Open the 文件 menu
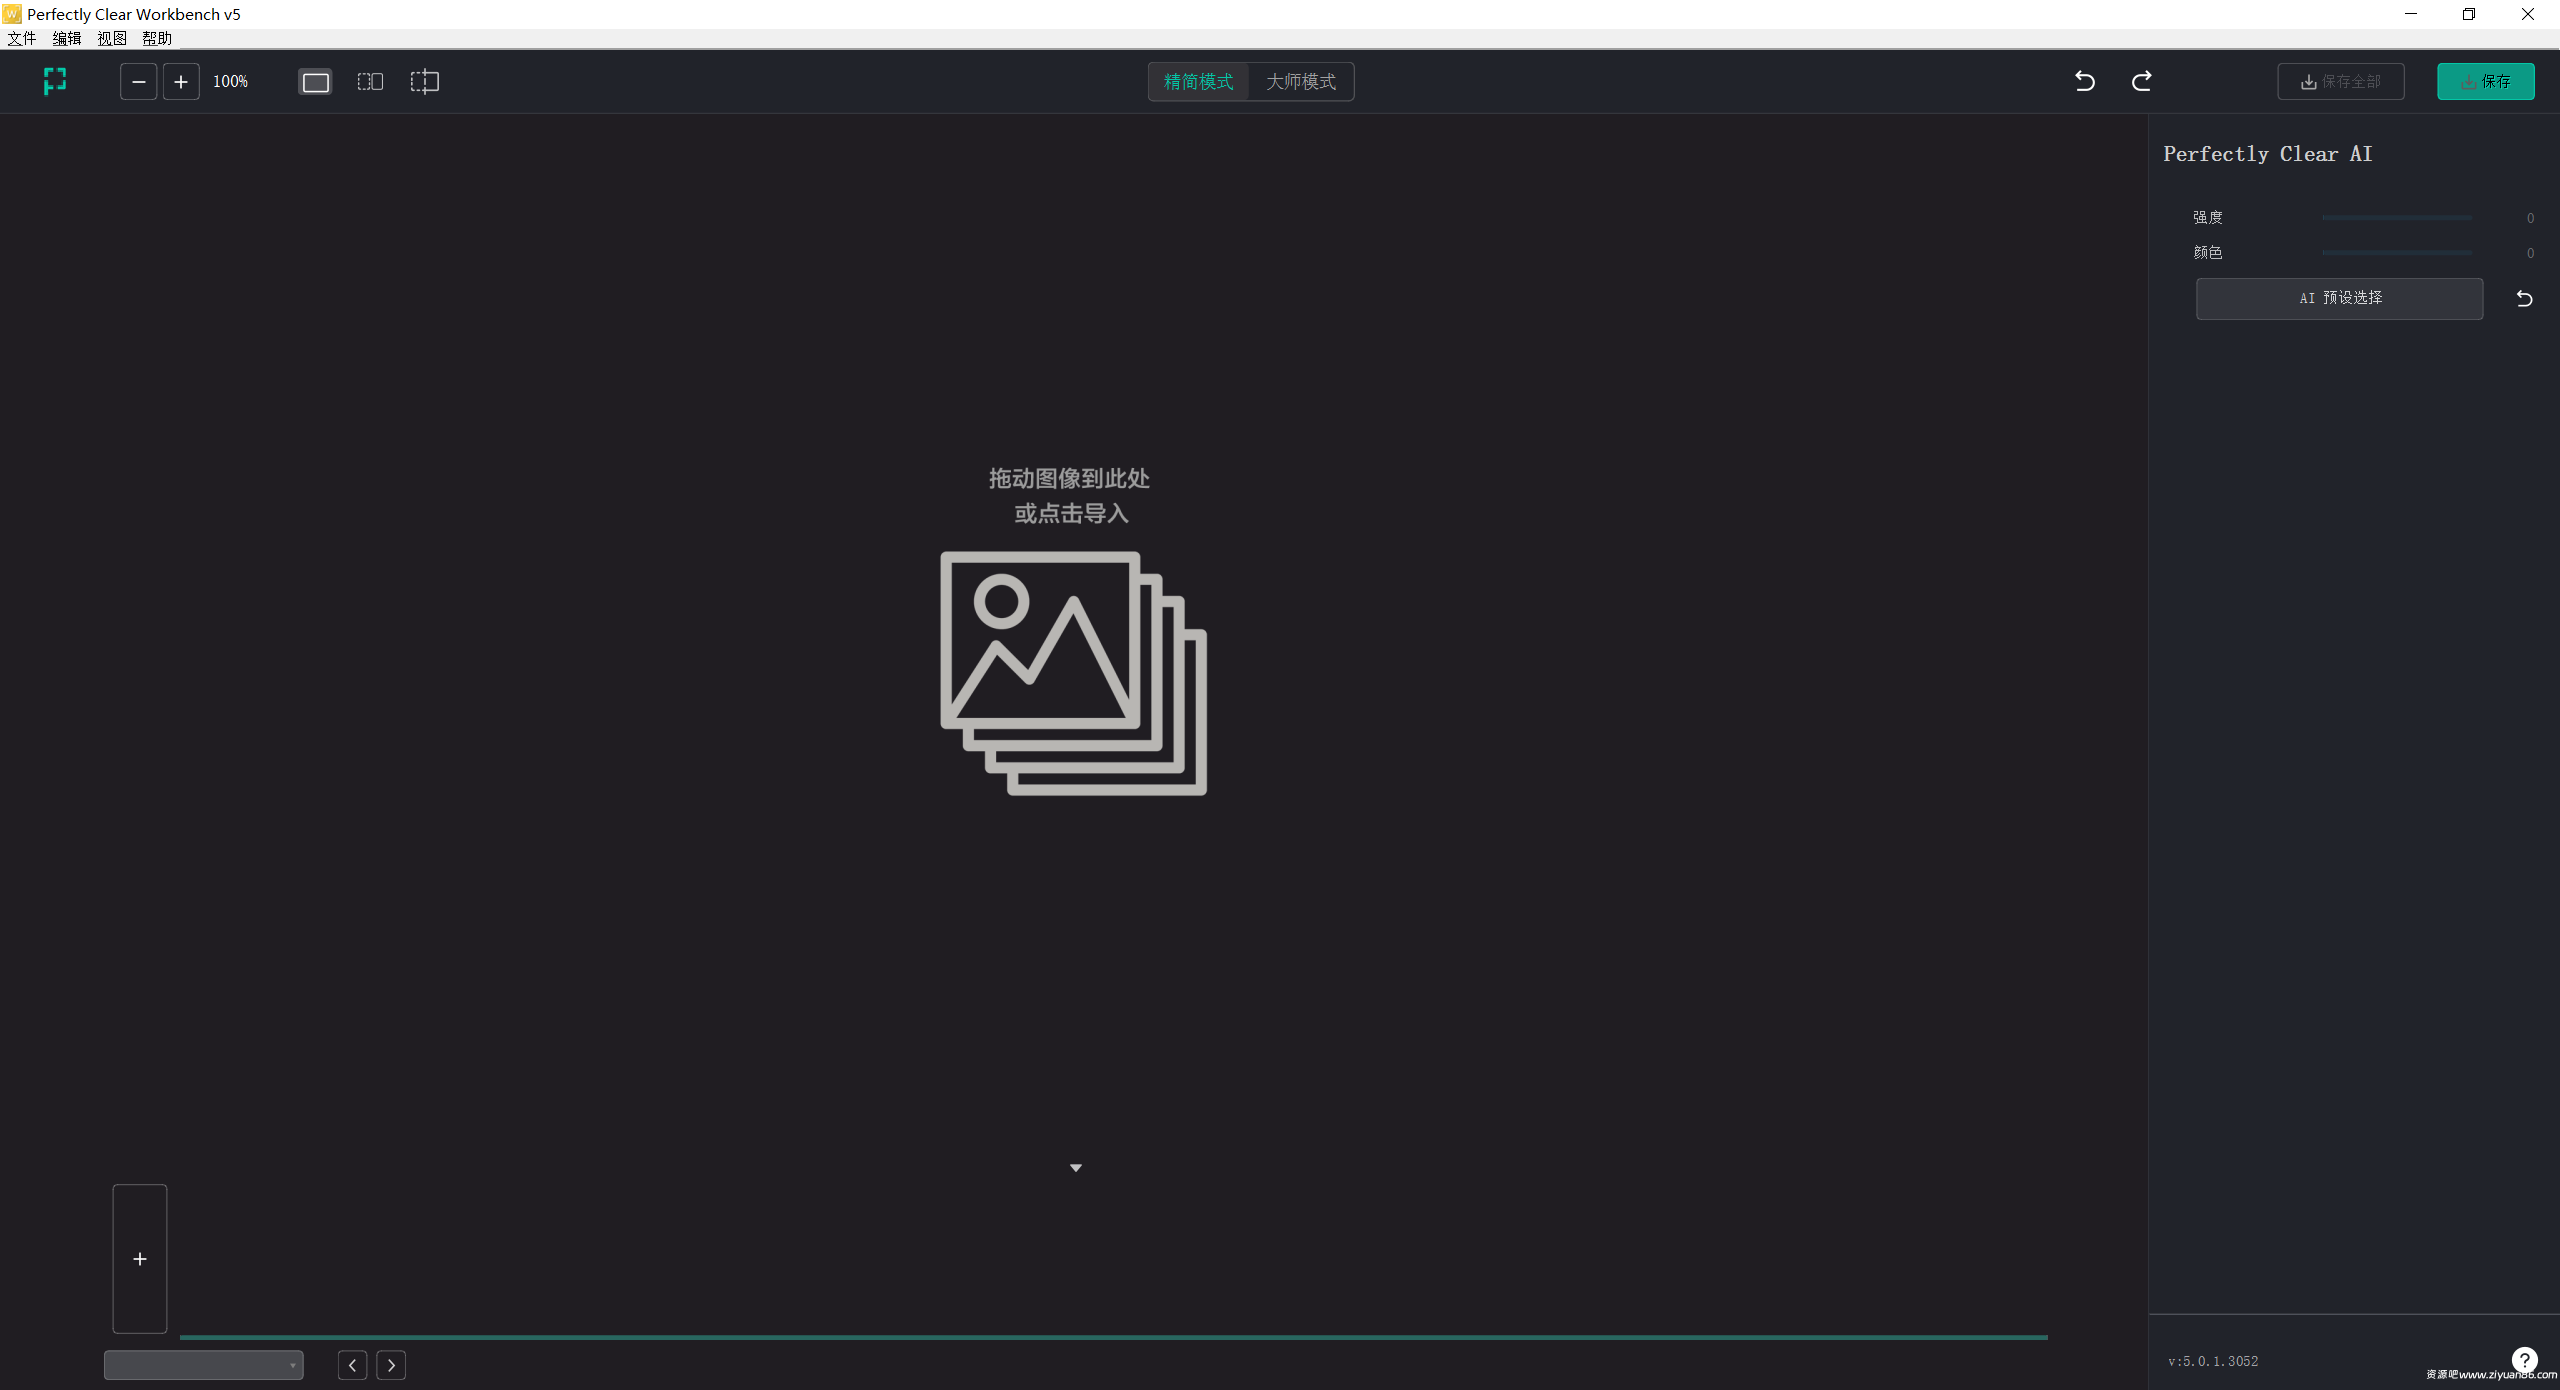 pos(22,38)
